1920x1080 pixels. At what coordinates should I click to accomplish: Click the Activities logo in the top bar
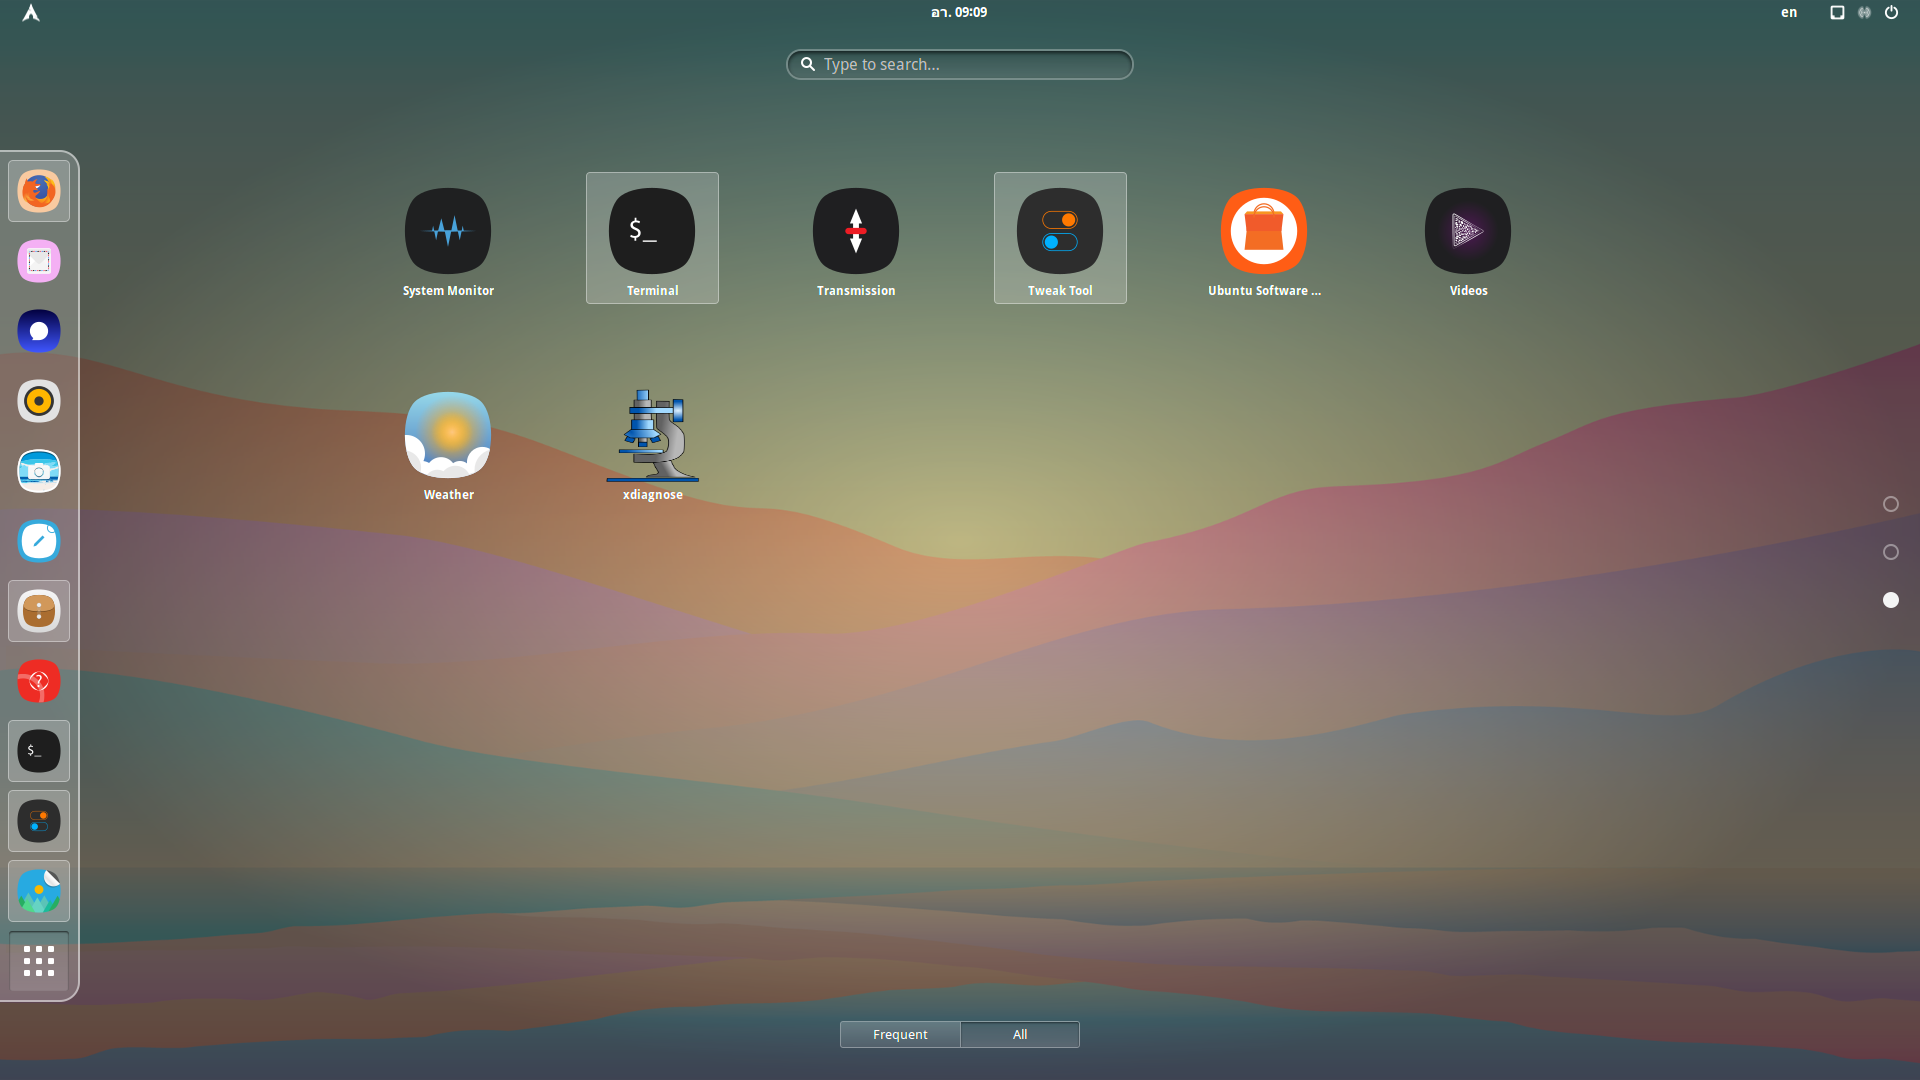tap(31, 12)
